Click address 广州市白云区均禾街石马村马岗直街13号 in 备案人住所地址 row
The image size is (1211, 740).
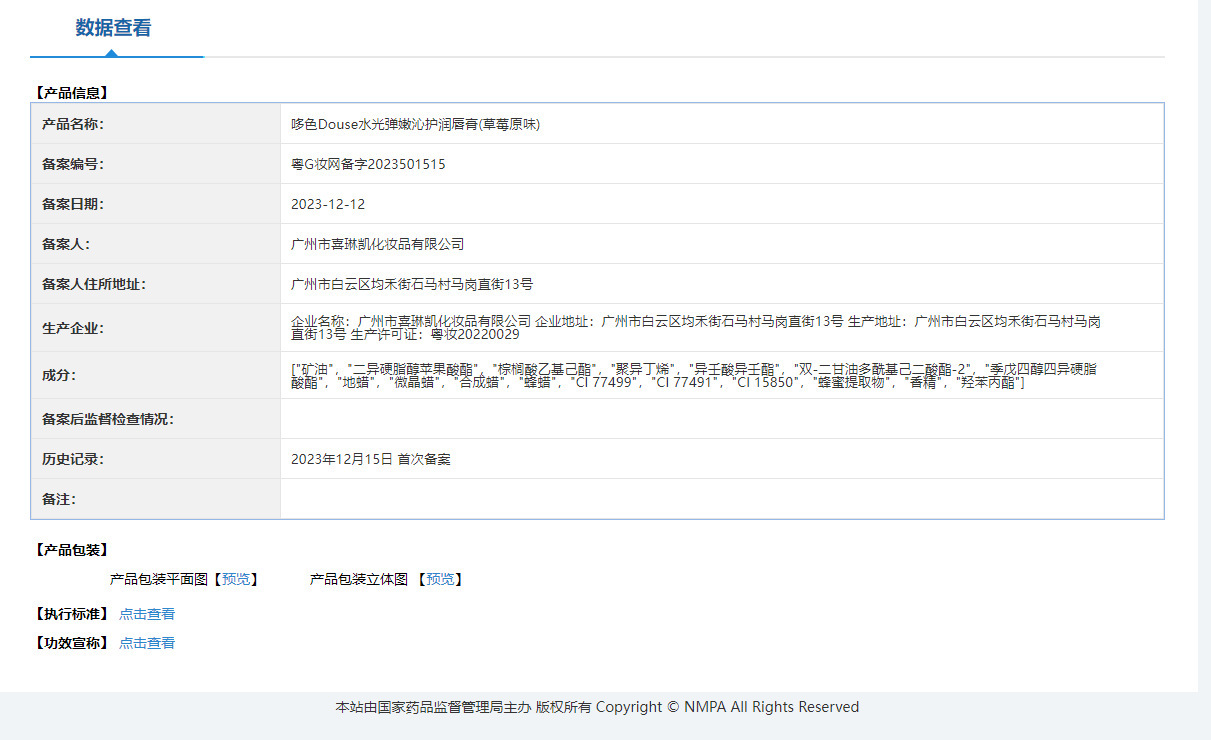pyautogui.click(x=412, y=284)
